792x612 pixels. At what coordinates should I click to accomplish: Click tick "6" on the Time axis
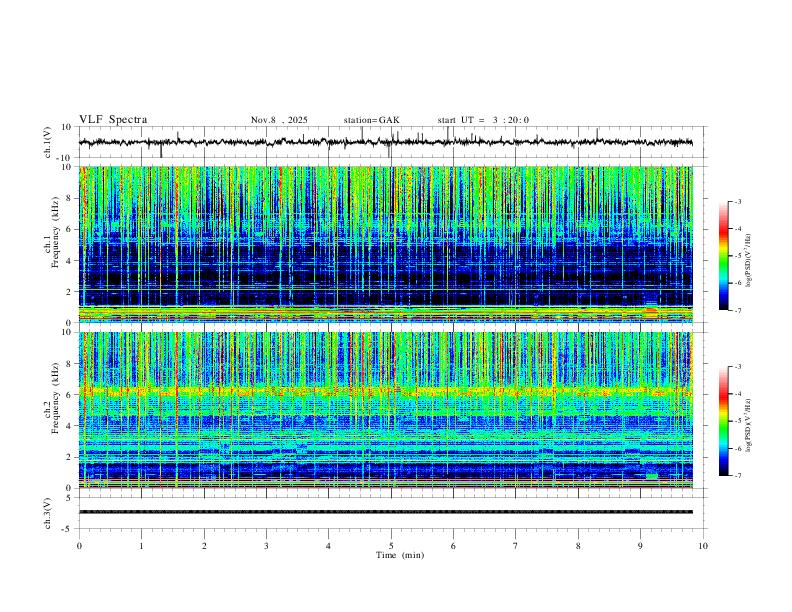click(x=453, y=546)
